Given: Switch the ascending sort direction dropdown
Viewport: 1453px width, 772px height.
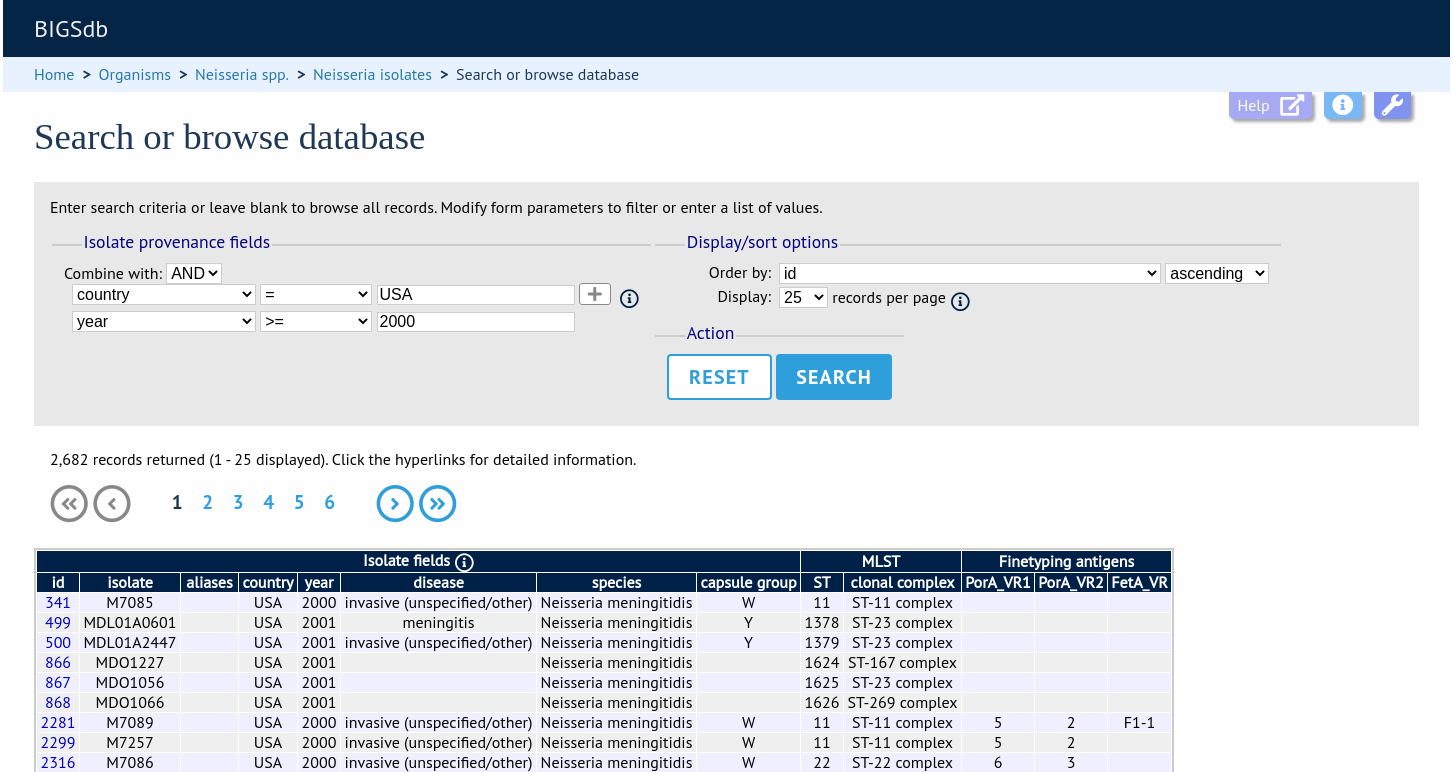Looking at the screenshot, I should tap(1217, 273).
